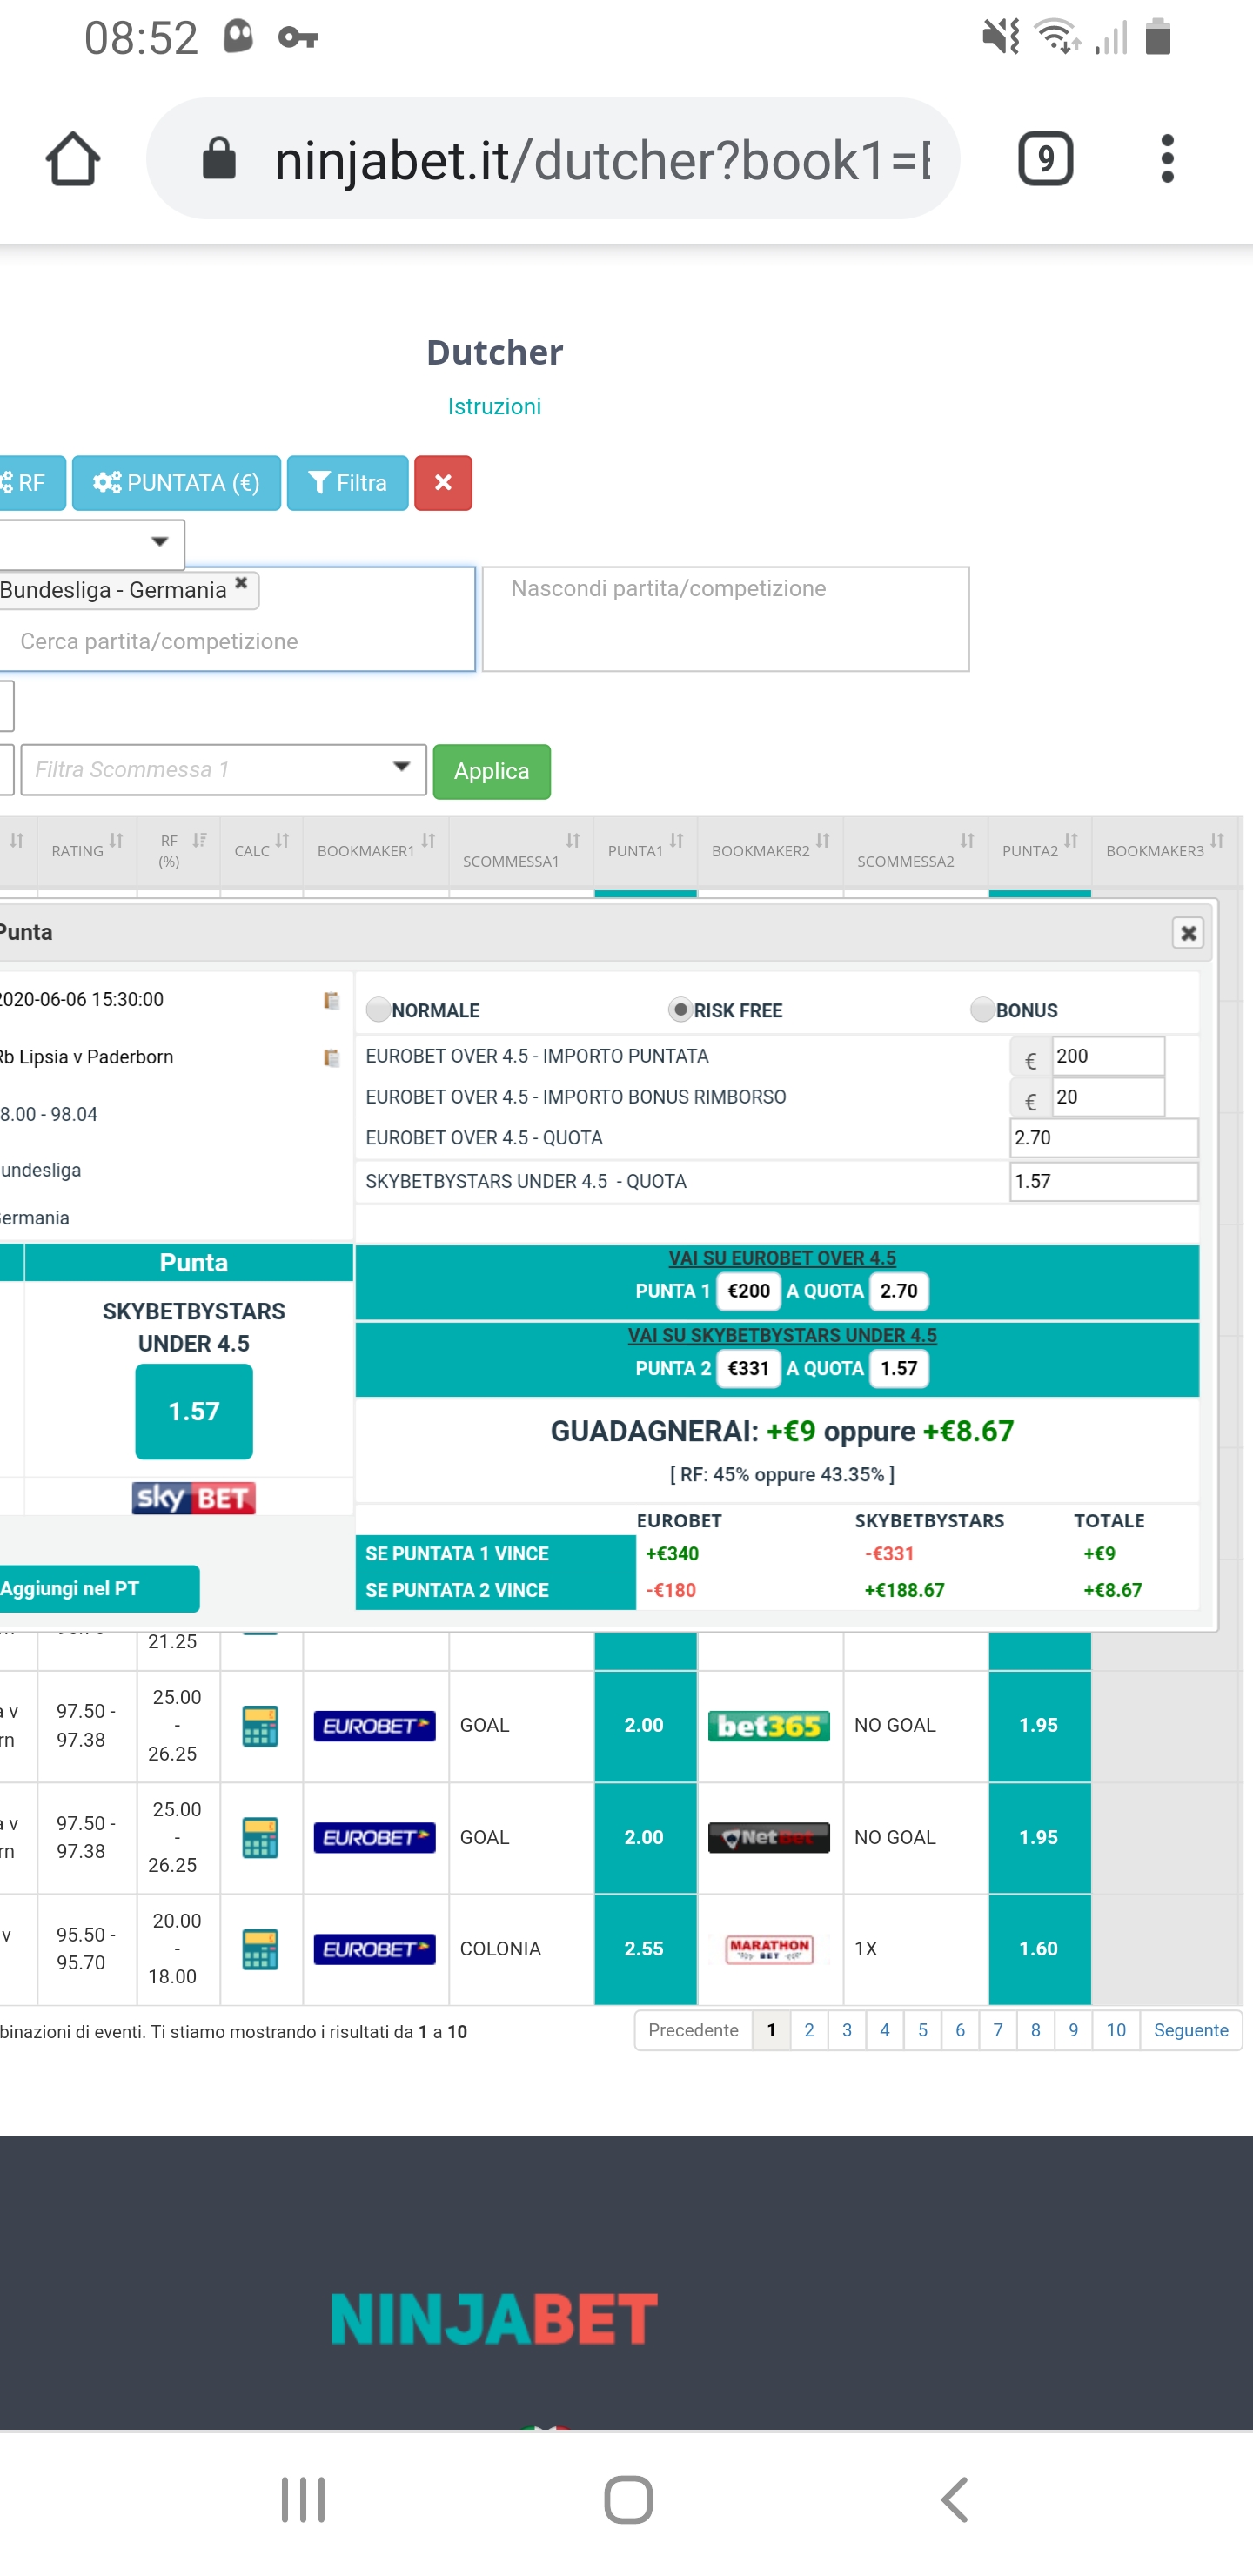Click Aggiungi nel PT button
The image size is (1253, 2576).
98,1589
